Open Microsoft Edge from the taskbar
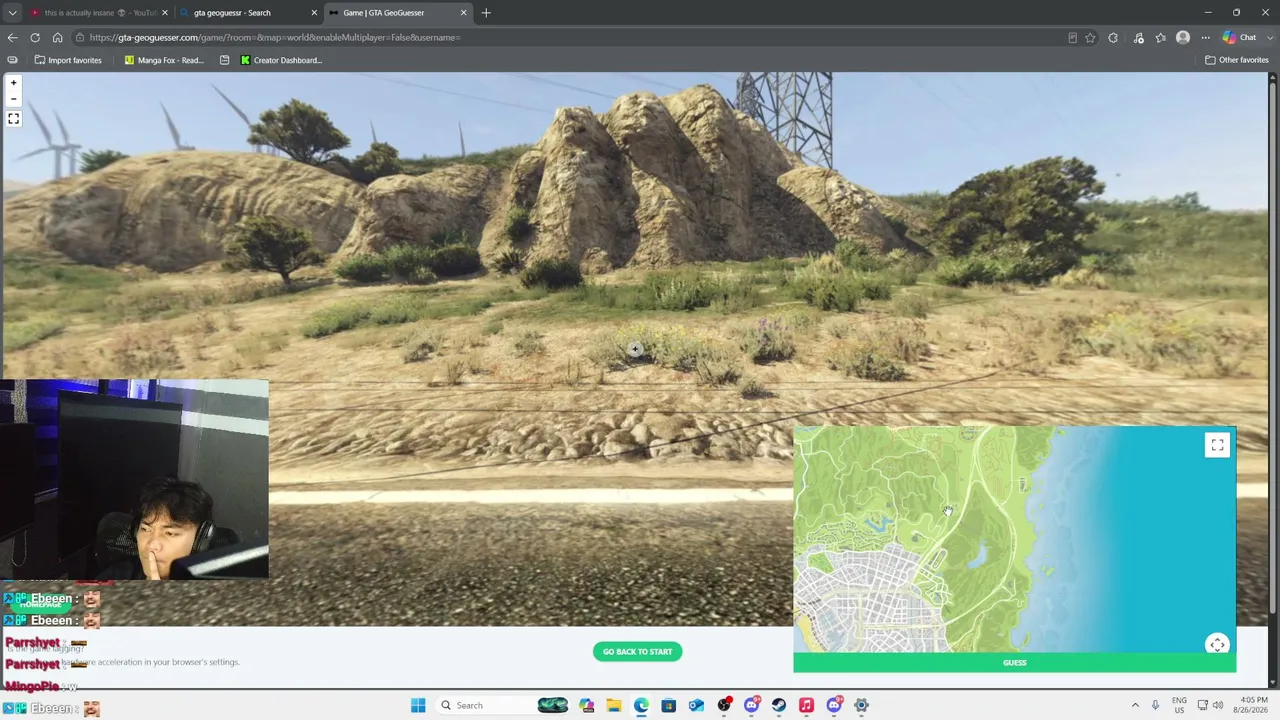 click(x=641, y=705)
